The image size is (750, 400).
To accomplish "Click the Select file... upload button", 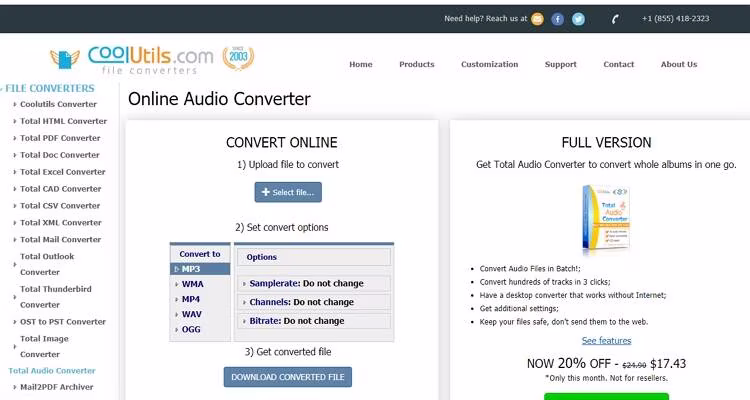I will point(288,192).
